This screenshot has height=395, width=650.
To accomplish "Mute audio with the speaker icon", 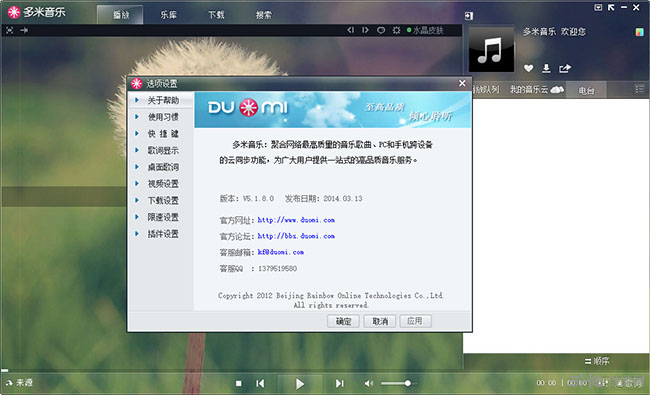I will (368, 383).
